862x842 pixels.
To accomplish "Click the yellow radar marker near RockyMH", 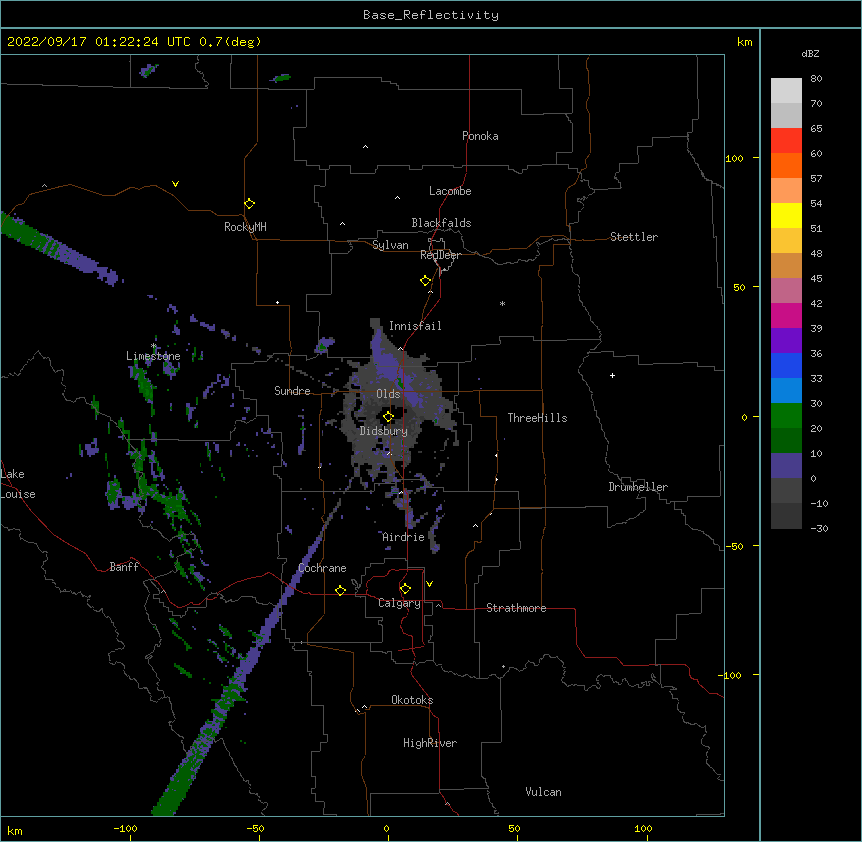I will click(249, 204).
